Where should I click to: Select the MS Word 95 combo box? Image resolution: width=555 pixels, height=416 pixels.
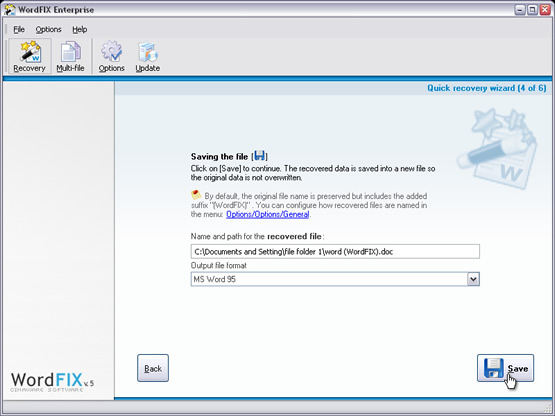(x=335, y=279)
